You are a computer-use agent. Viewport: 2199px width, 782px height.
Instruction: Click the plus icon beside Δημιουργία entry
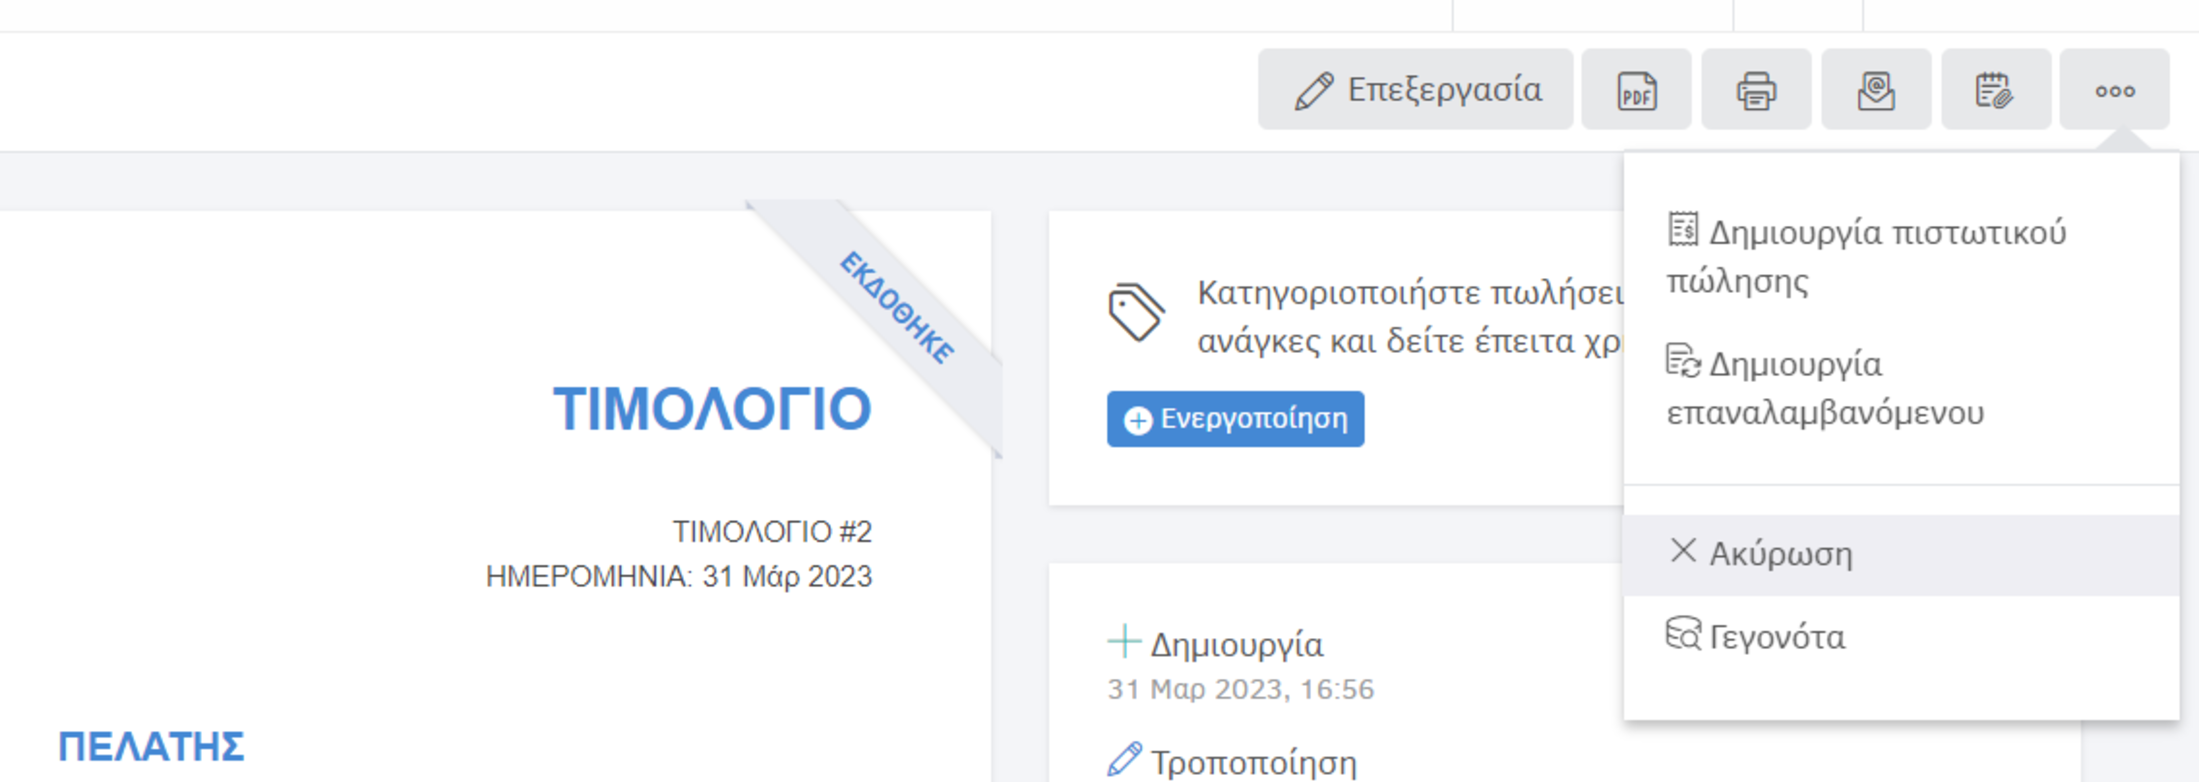(1124, 641)
